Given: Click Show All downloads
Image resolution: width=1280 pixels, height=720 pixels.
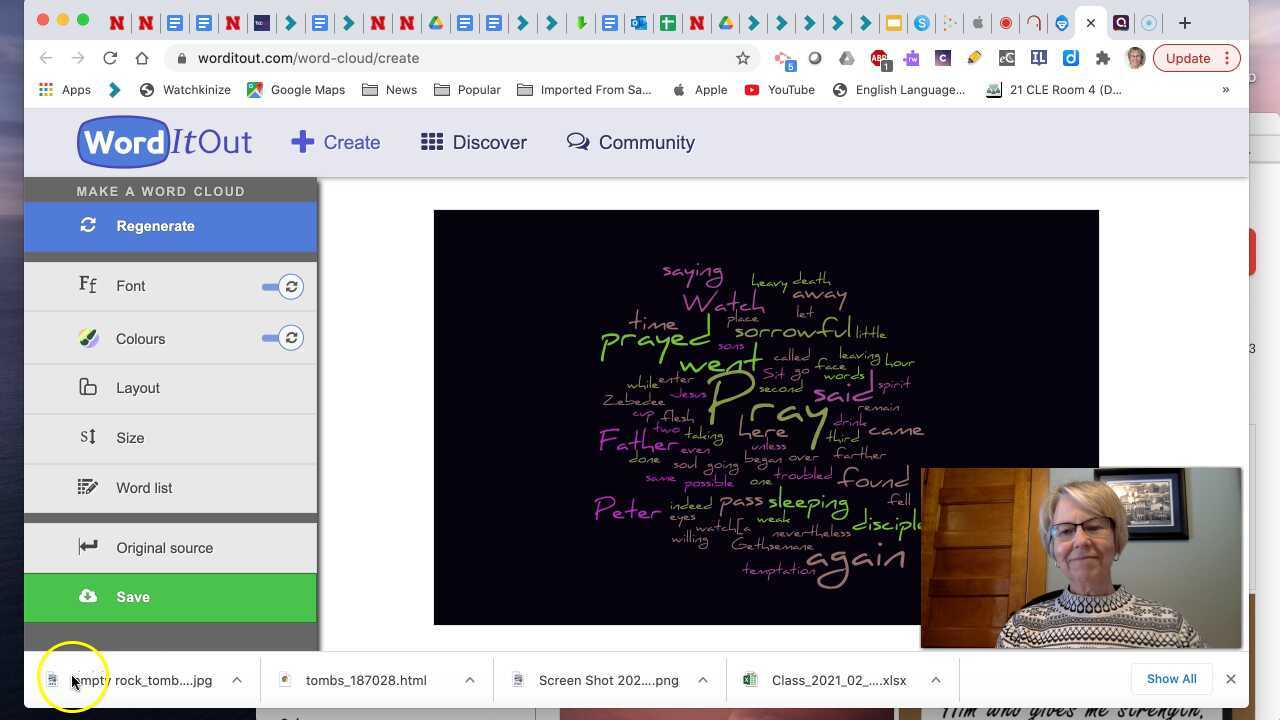Looking at the screenshot, I should (1171, 679).
